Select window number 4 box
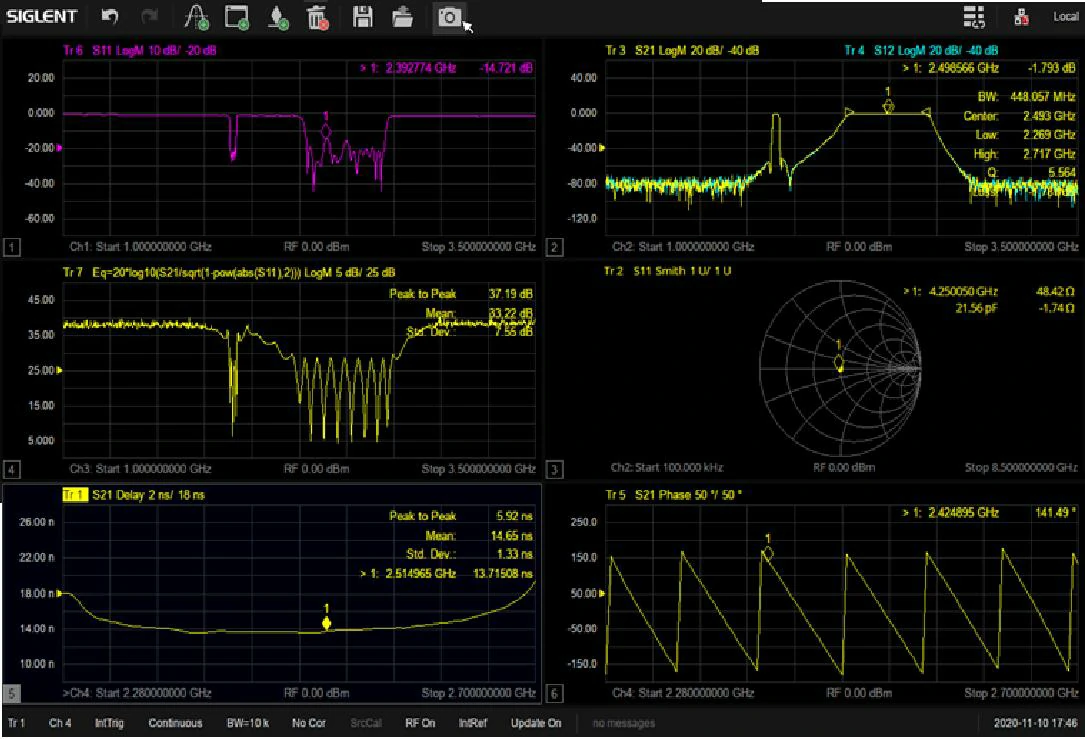Viewport: 1085px width, 739px height. coord(12,470)
